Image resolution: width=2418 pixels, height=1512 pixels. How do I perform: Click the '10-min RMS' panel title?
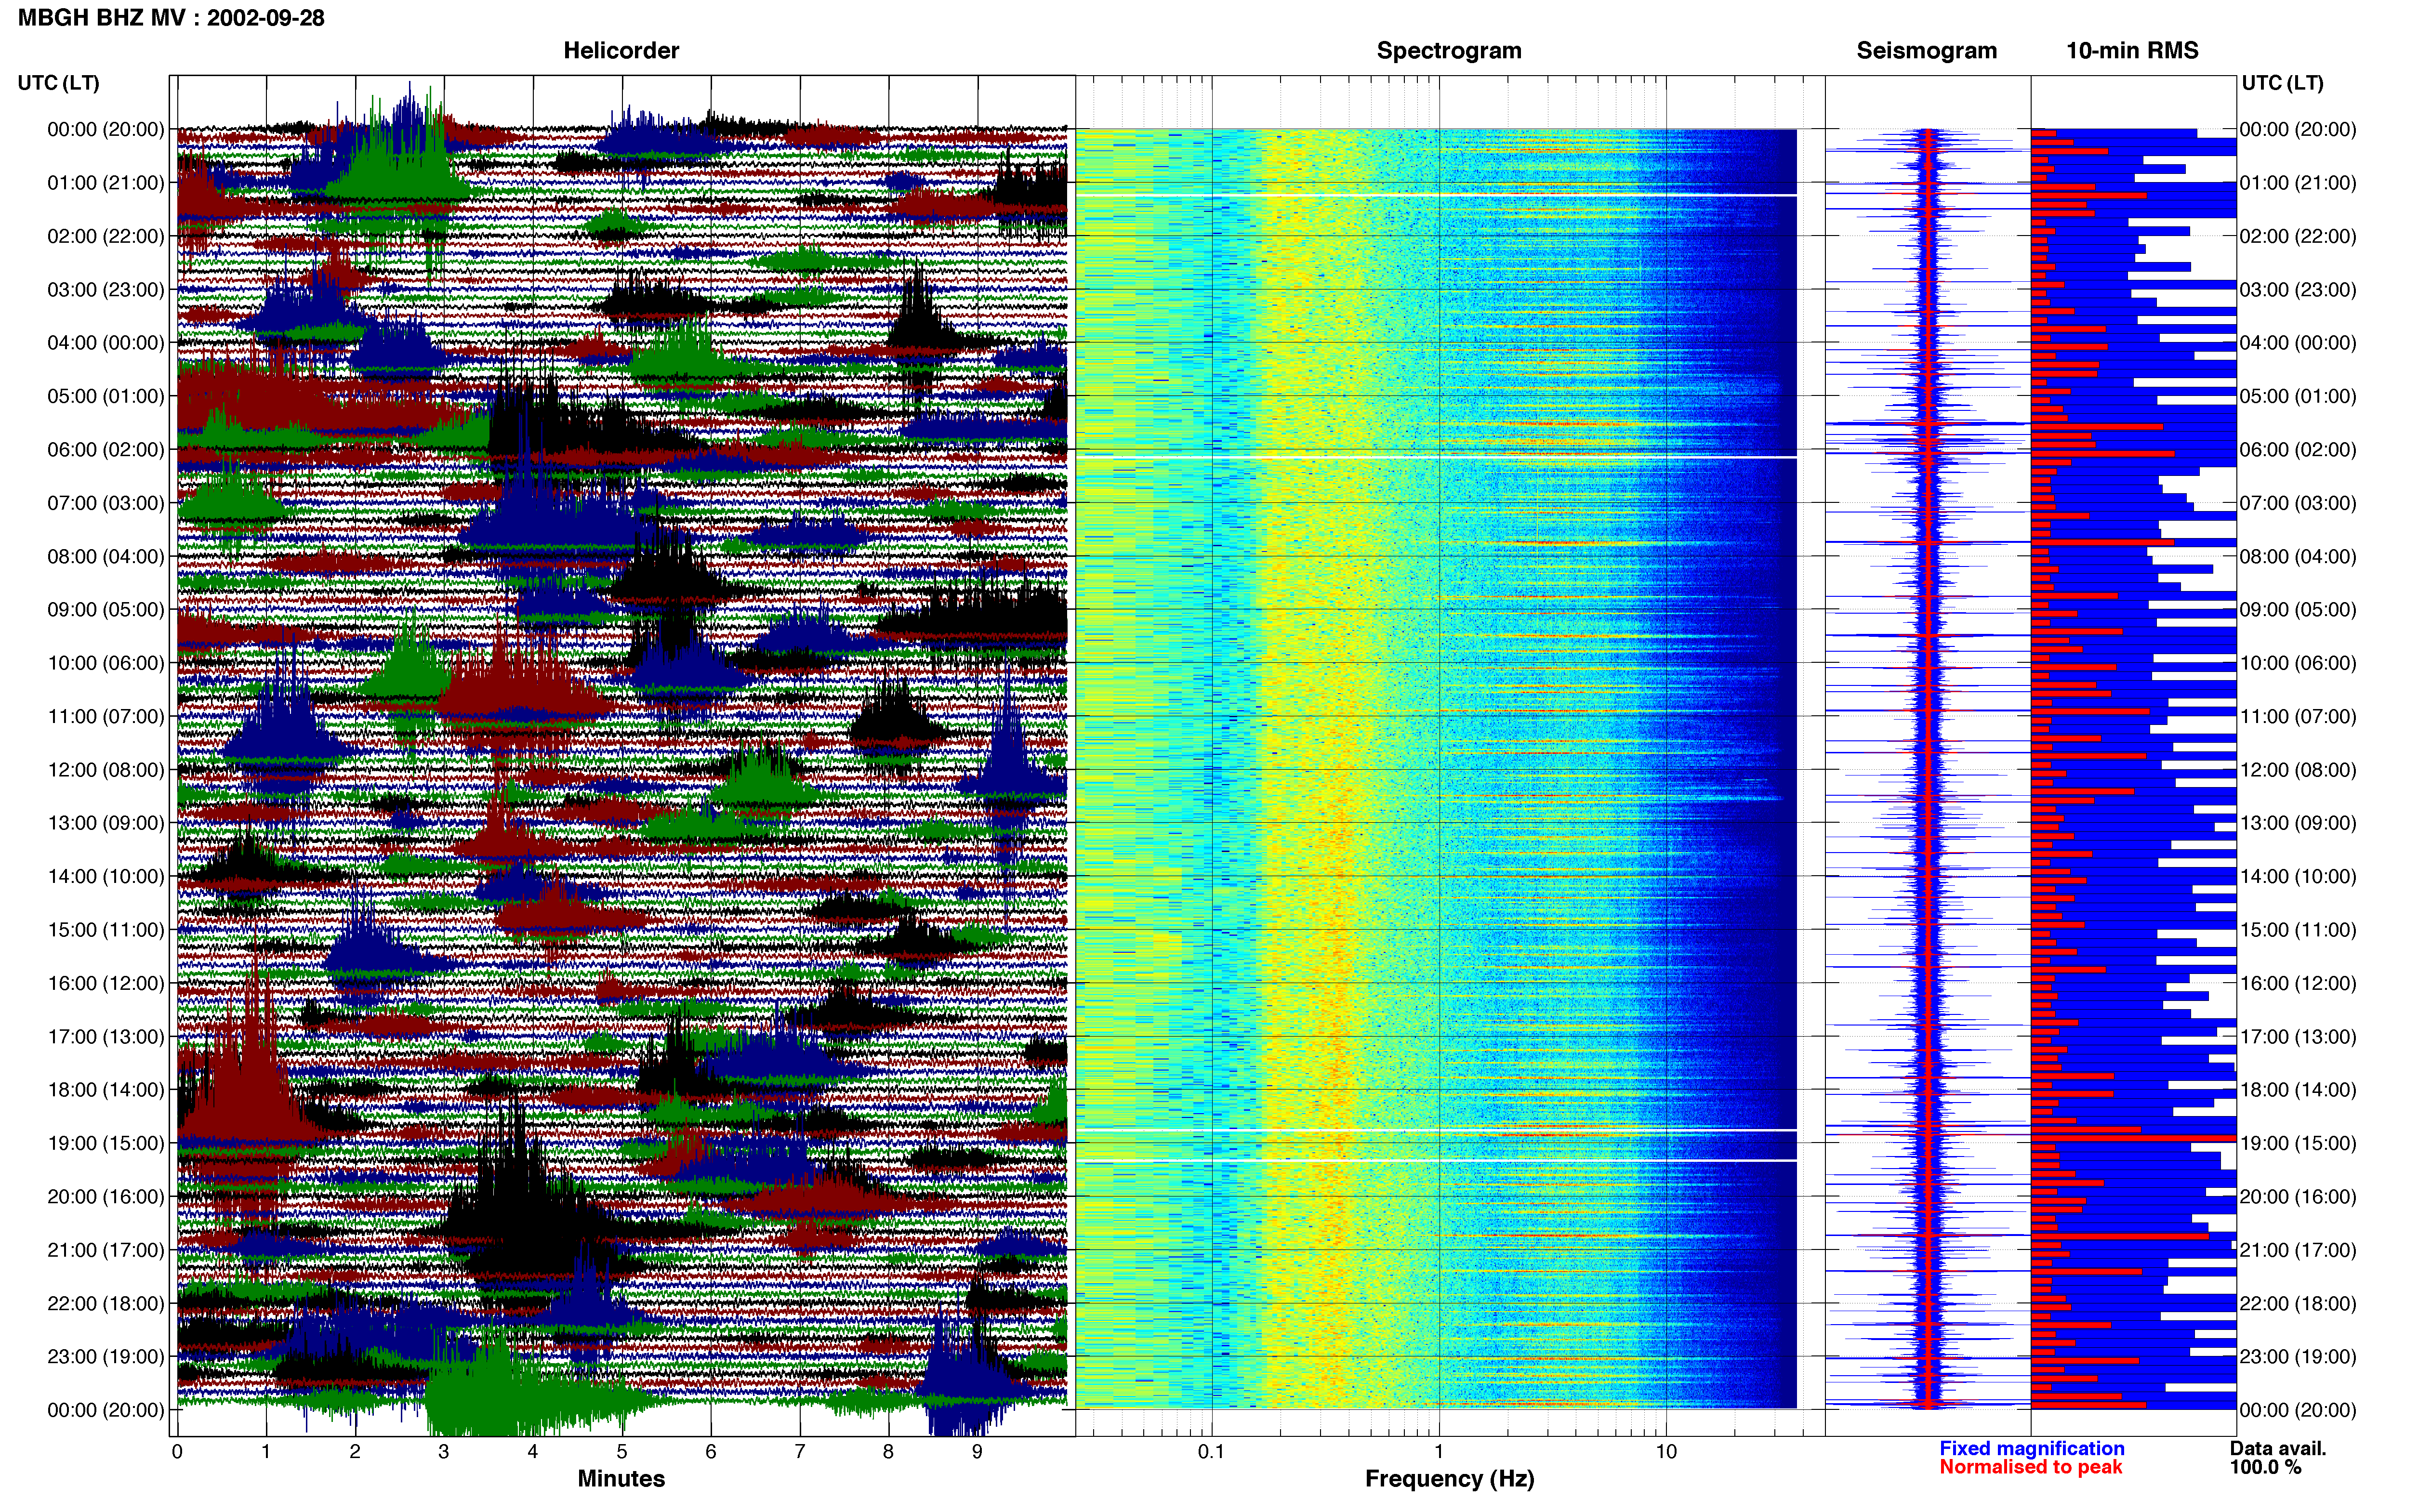coord(2132,51)
